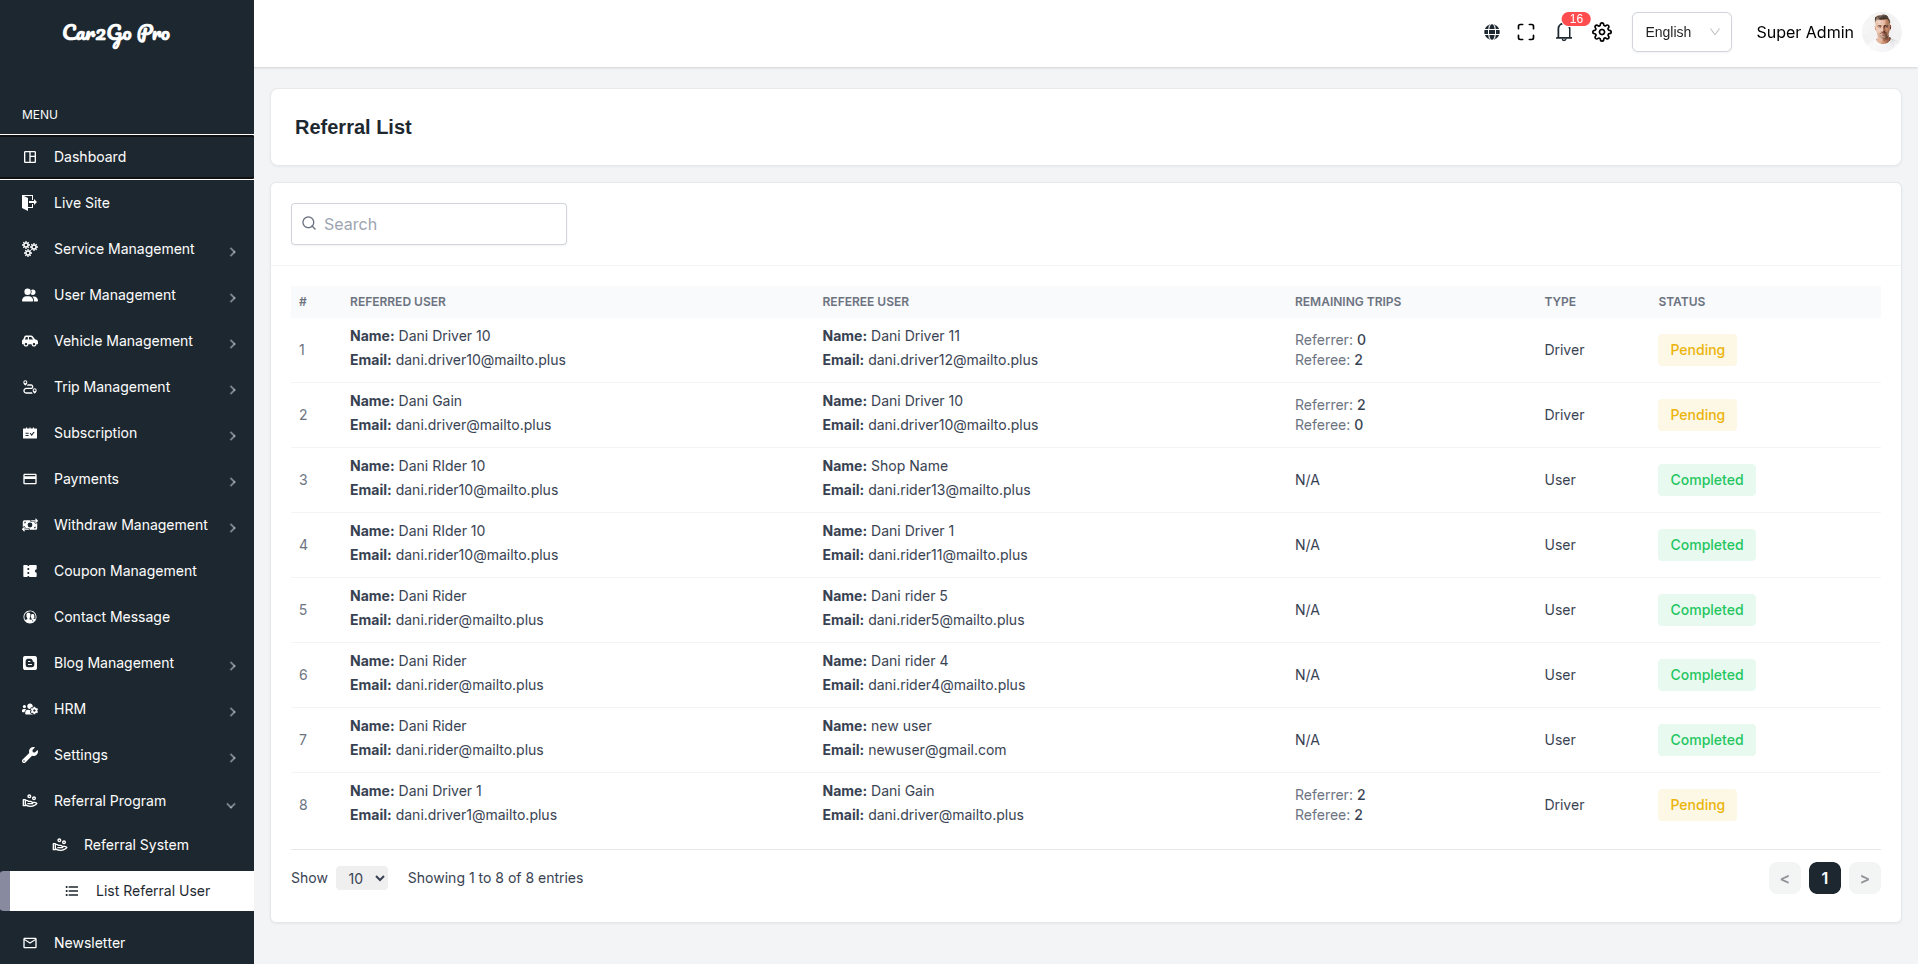Toggle fullscreen mode icon
This screenshot has width=1918, height=964.
click(x=1525, y=32)
